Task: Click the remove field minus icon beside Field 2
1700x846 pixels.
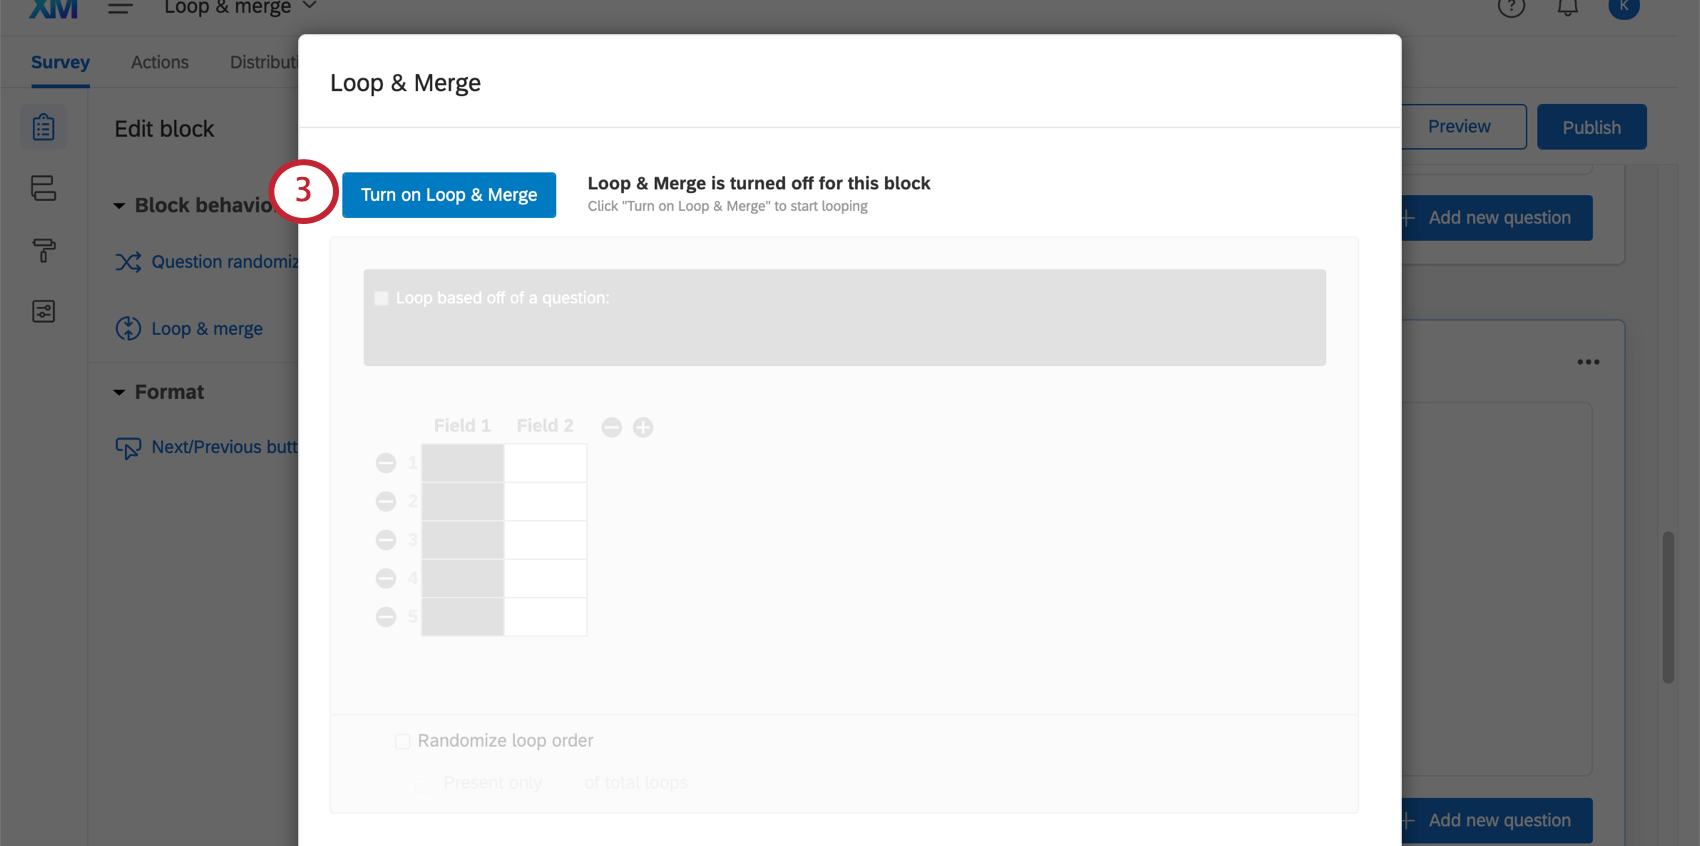Action: click(x=612, y=428)
